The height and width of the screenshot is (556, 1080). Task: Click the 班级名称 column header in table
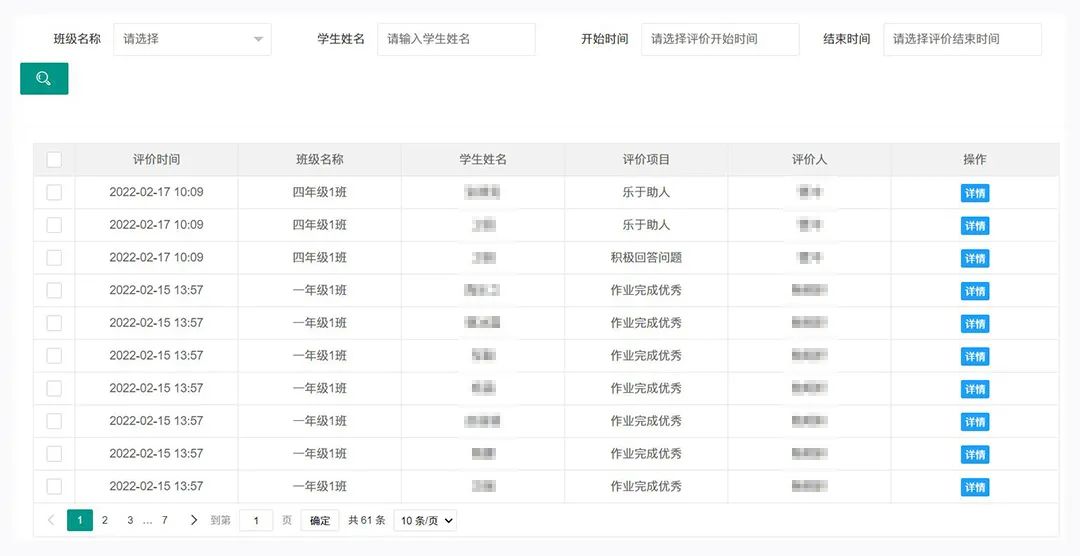pos(320,160)
